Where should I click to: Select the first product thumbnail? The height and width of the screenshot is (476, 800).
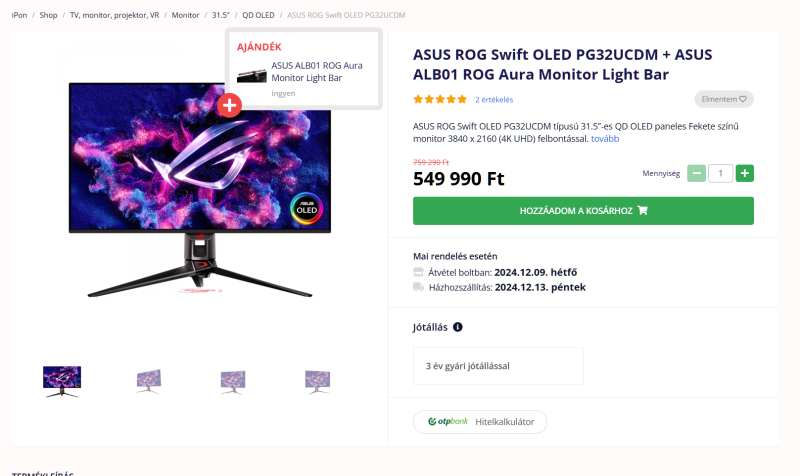point(62,380)
